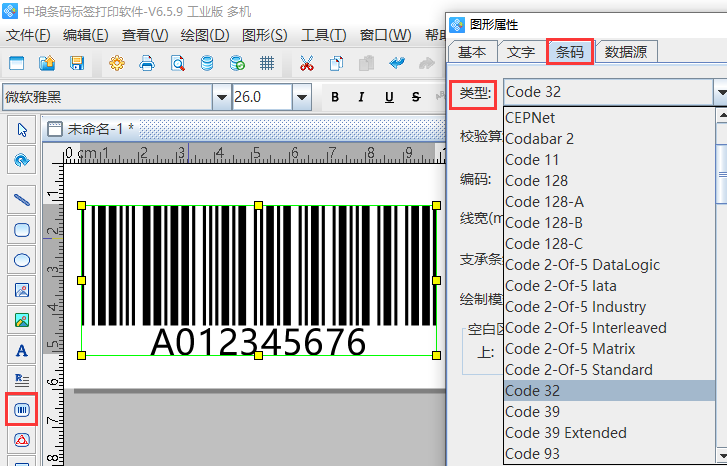This screenshot has width=727, height=466.
Task: Select the barcode drawing tool
Action: [22, 409]
